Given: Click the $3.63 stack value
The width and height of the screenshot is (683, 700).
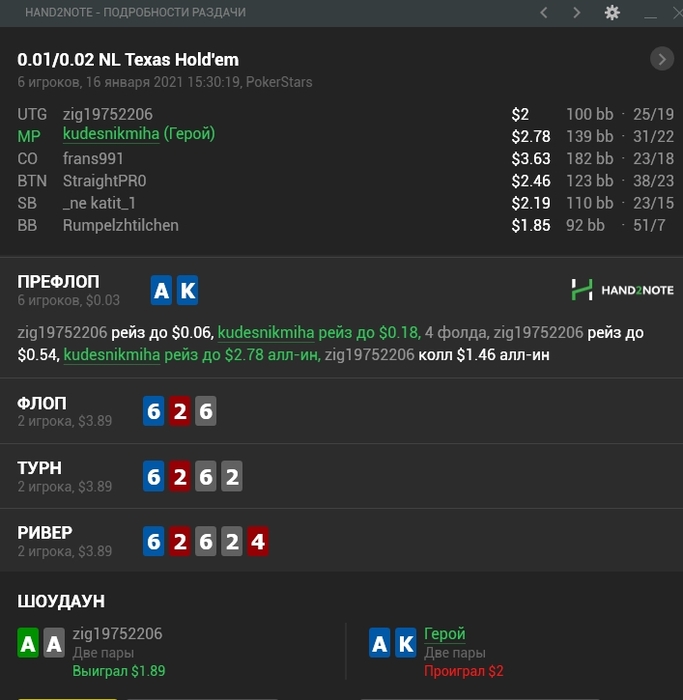Looking at the screenshot, I should [531, 159].
